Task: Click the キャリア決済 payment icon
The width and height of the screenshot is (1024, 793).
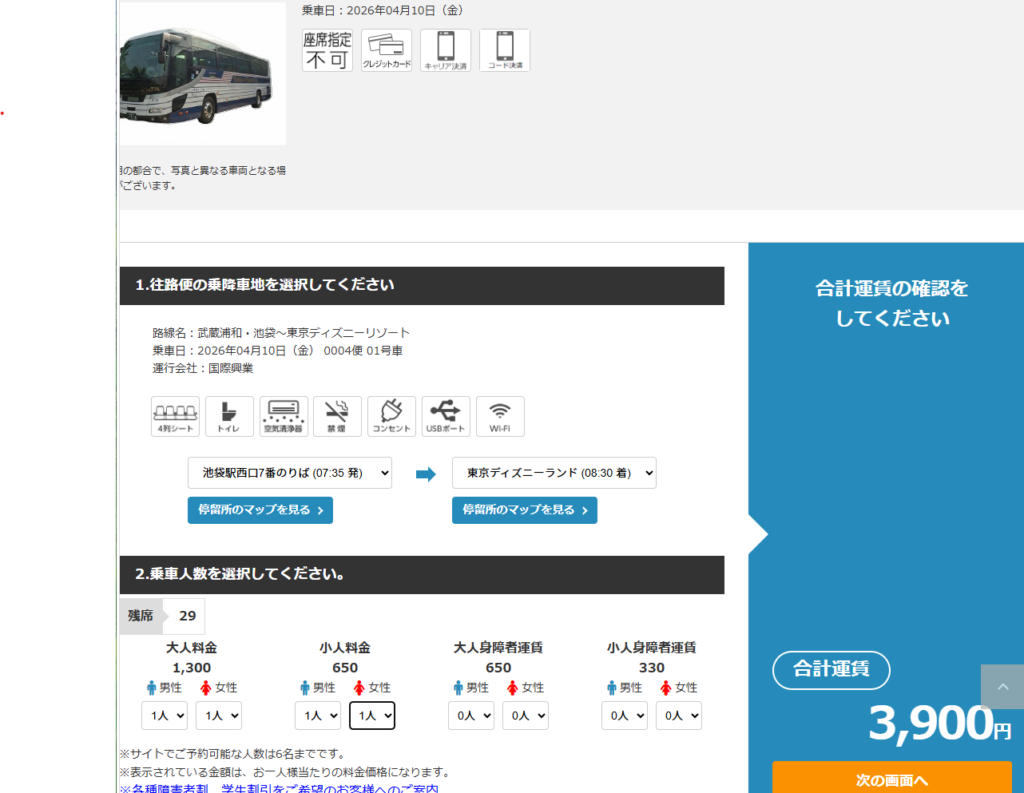Action: [x=445, y=50]
